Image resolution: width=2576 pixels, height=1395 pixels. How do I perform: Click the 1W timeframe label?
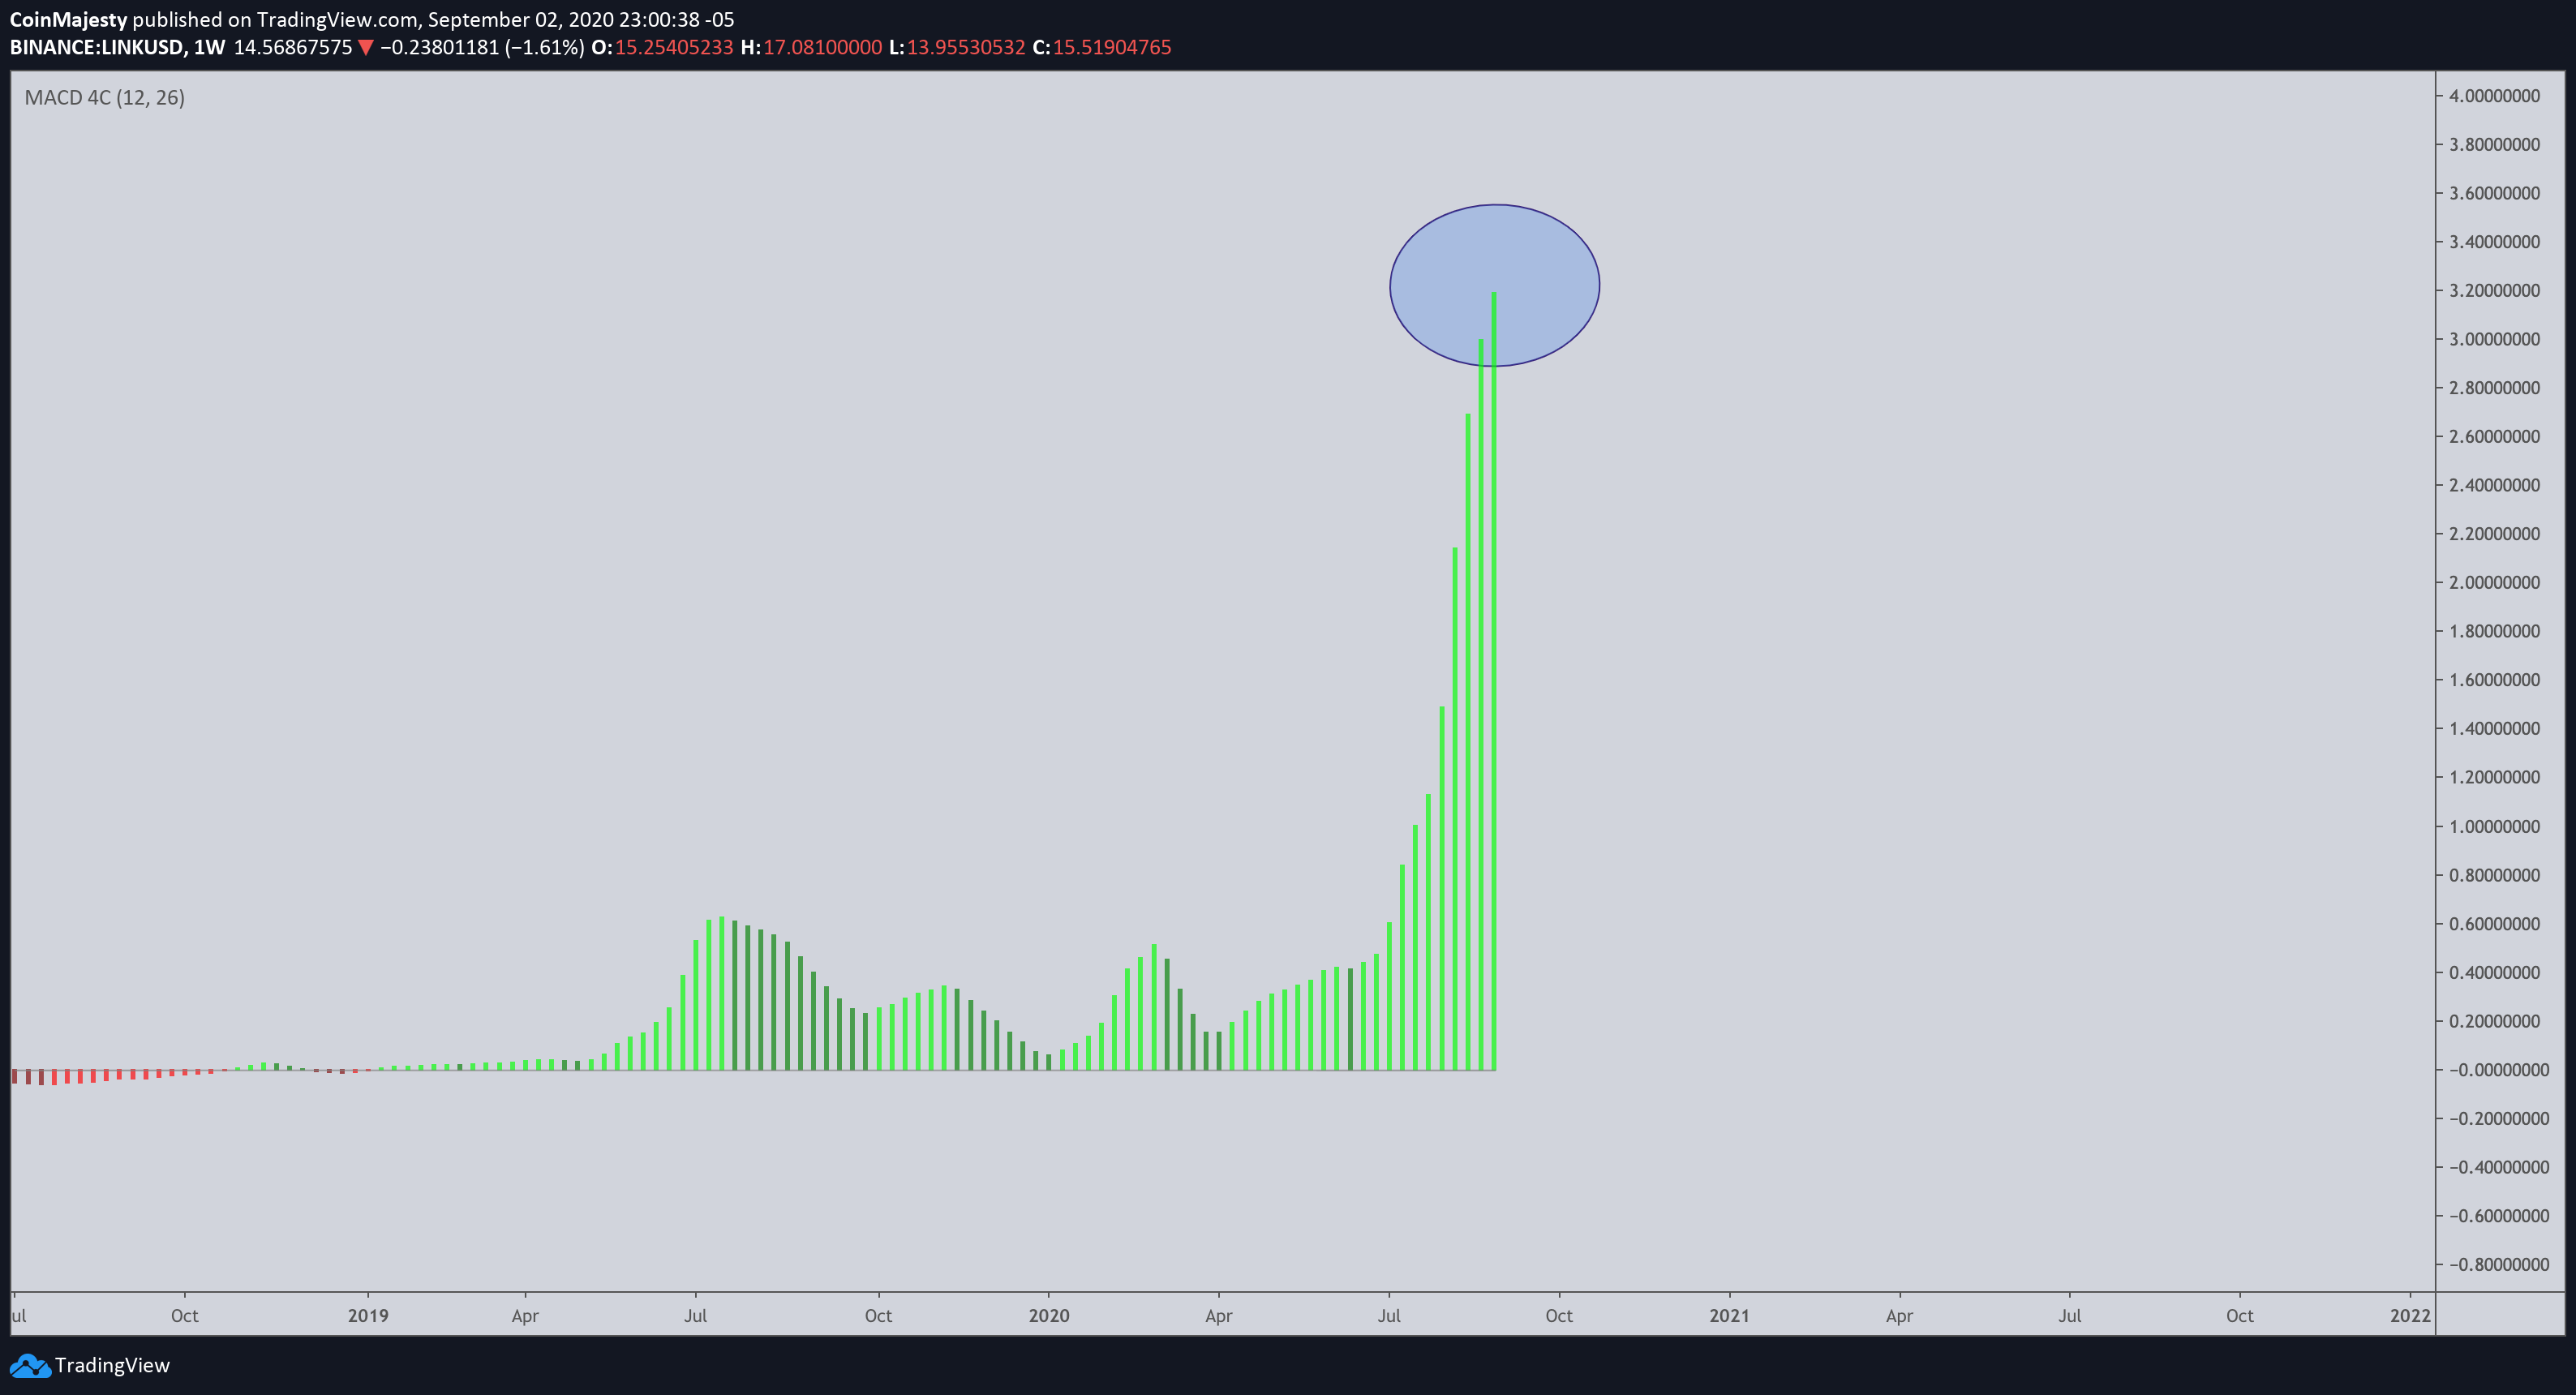point(209,47)
